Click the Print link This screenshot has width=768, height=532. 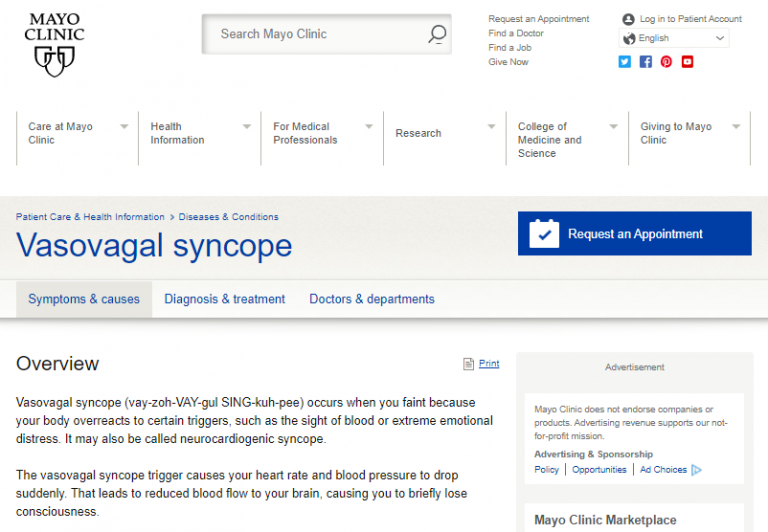[x=489, y=363]
